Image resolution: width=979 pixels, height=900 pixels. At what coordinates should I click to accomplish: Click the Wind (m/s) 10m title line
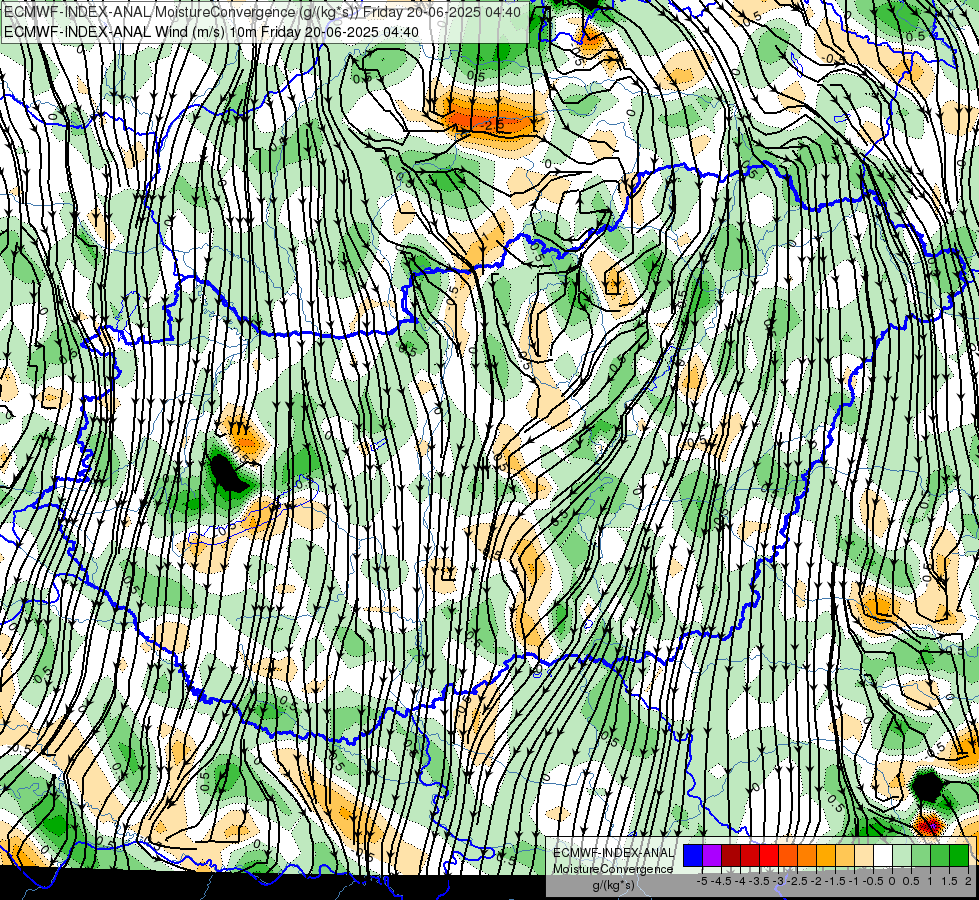pos(211,32)
